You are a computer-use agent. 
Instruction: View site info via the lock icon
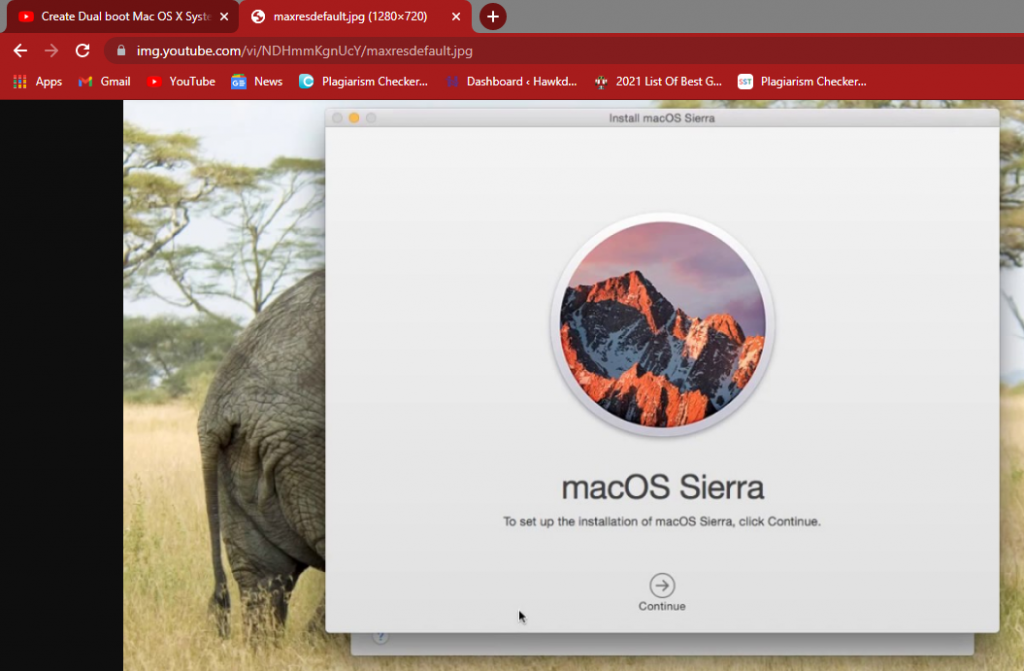click(121, 51)
